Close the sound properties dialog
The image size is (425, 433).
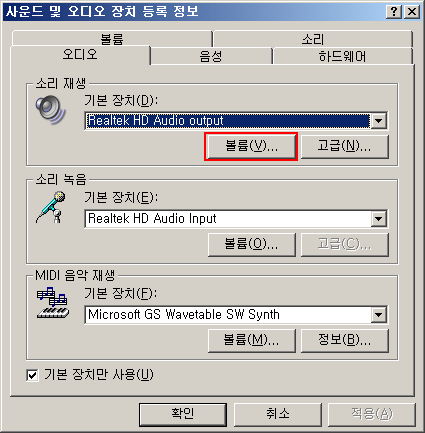pos(412,12)
